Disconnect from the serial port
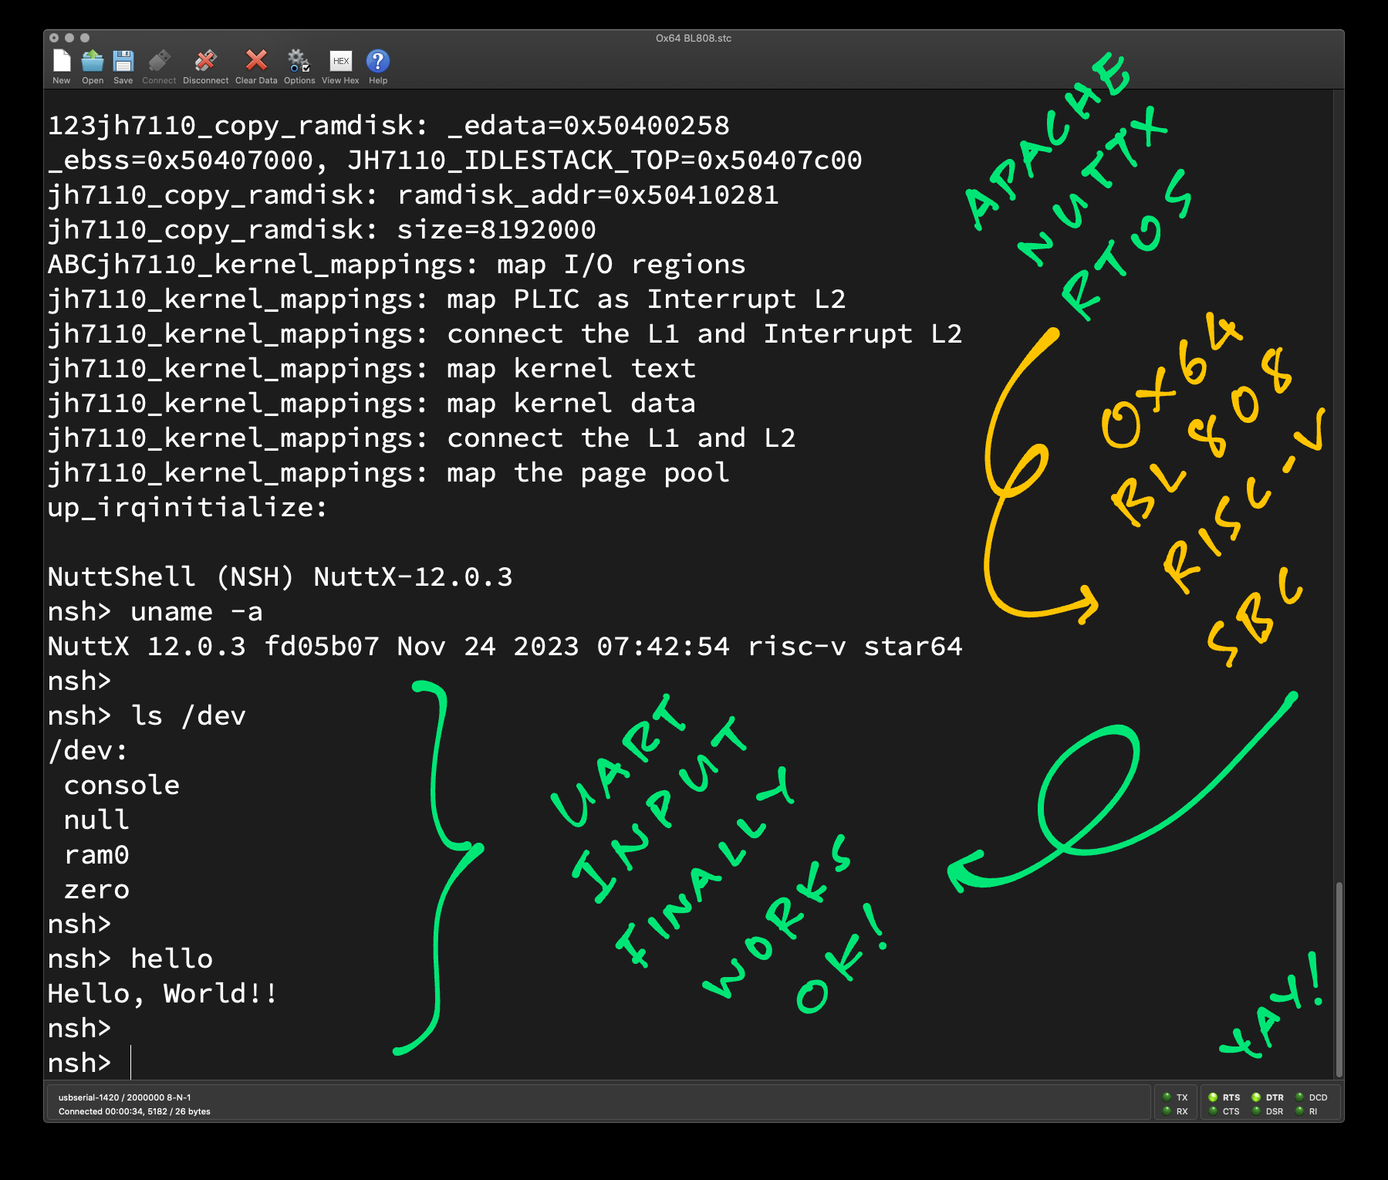Screen dimensions: 1388x1180 tap(205, 62)
